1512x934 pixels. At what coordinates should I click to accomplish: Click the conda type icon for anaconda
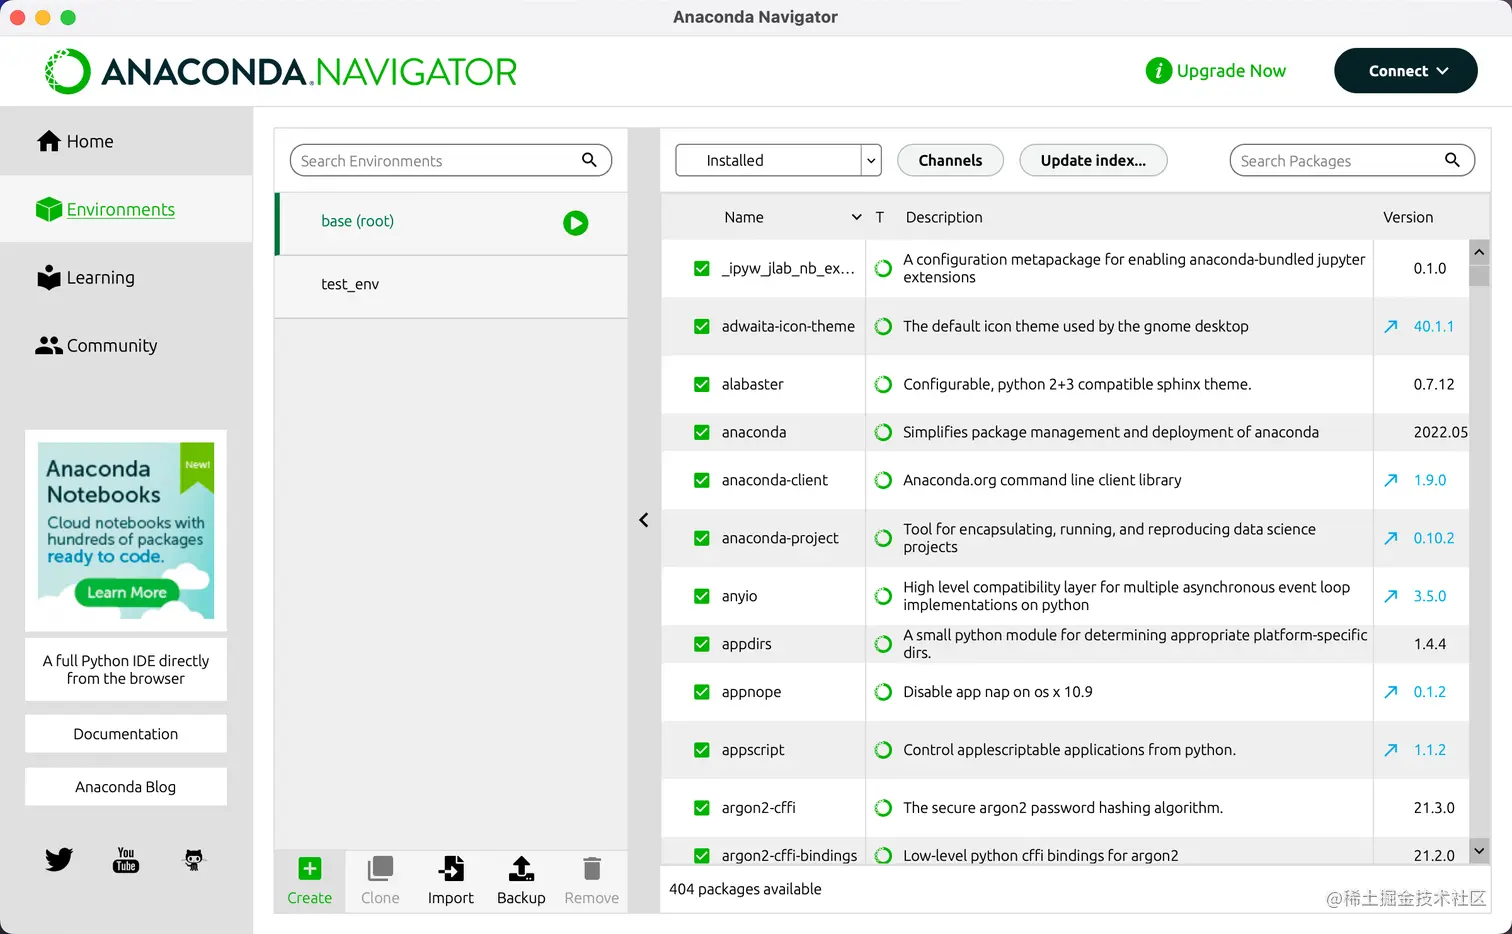pos(883,433)
